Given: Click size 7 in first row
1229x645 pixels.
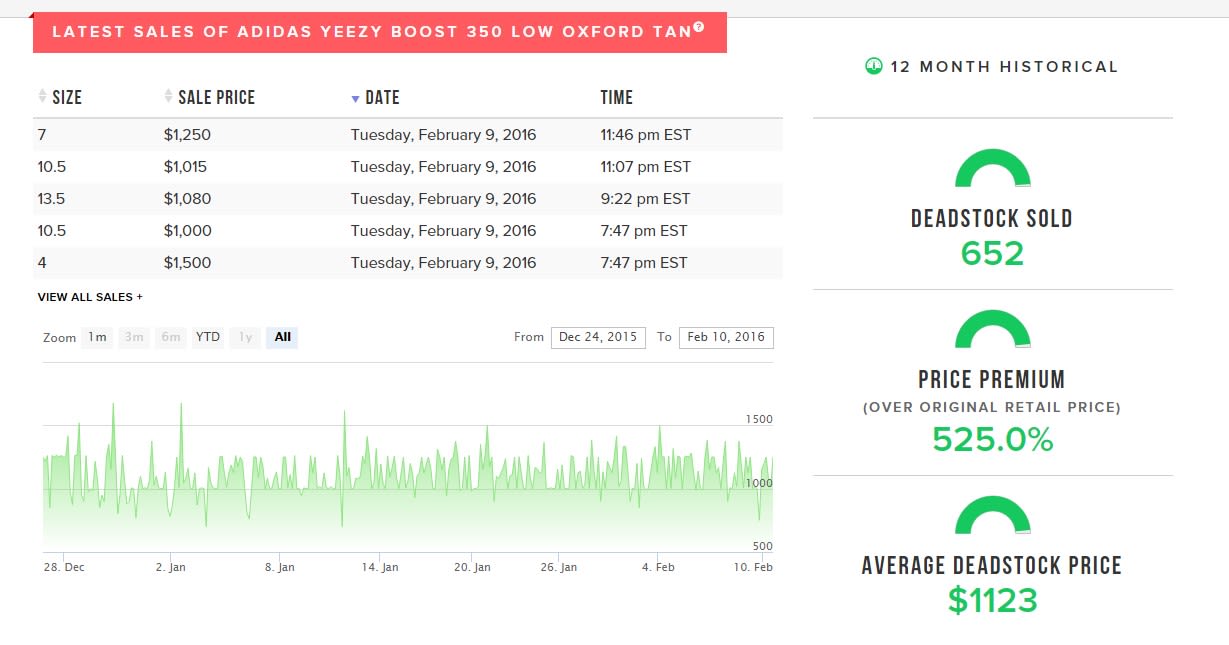Looking at the screenshot, I should 42,135.
